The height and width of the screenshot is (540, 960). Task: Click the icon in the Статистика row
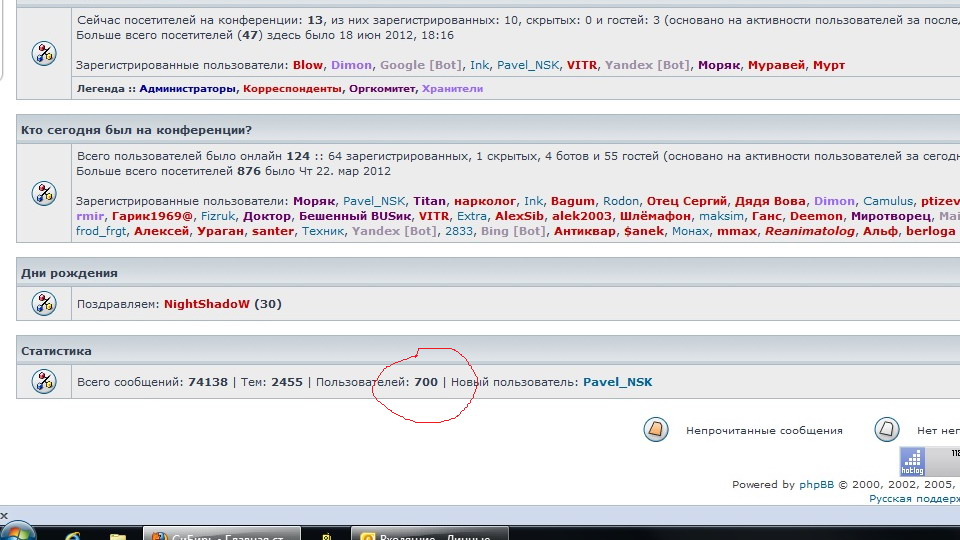[44, 381]
